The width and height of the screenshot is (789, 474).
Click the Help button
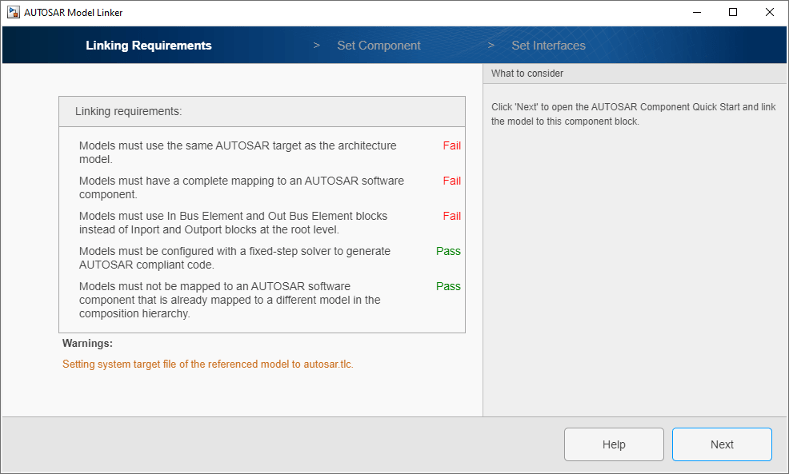coord(613,445)
